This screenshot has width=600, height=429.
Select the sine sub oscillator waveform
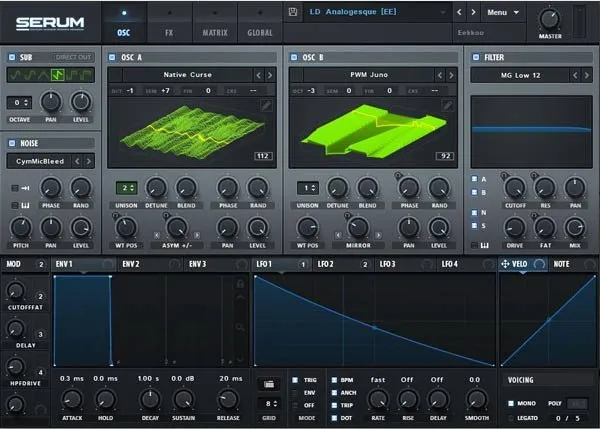15,75
